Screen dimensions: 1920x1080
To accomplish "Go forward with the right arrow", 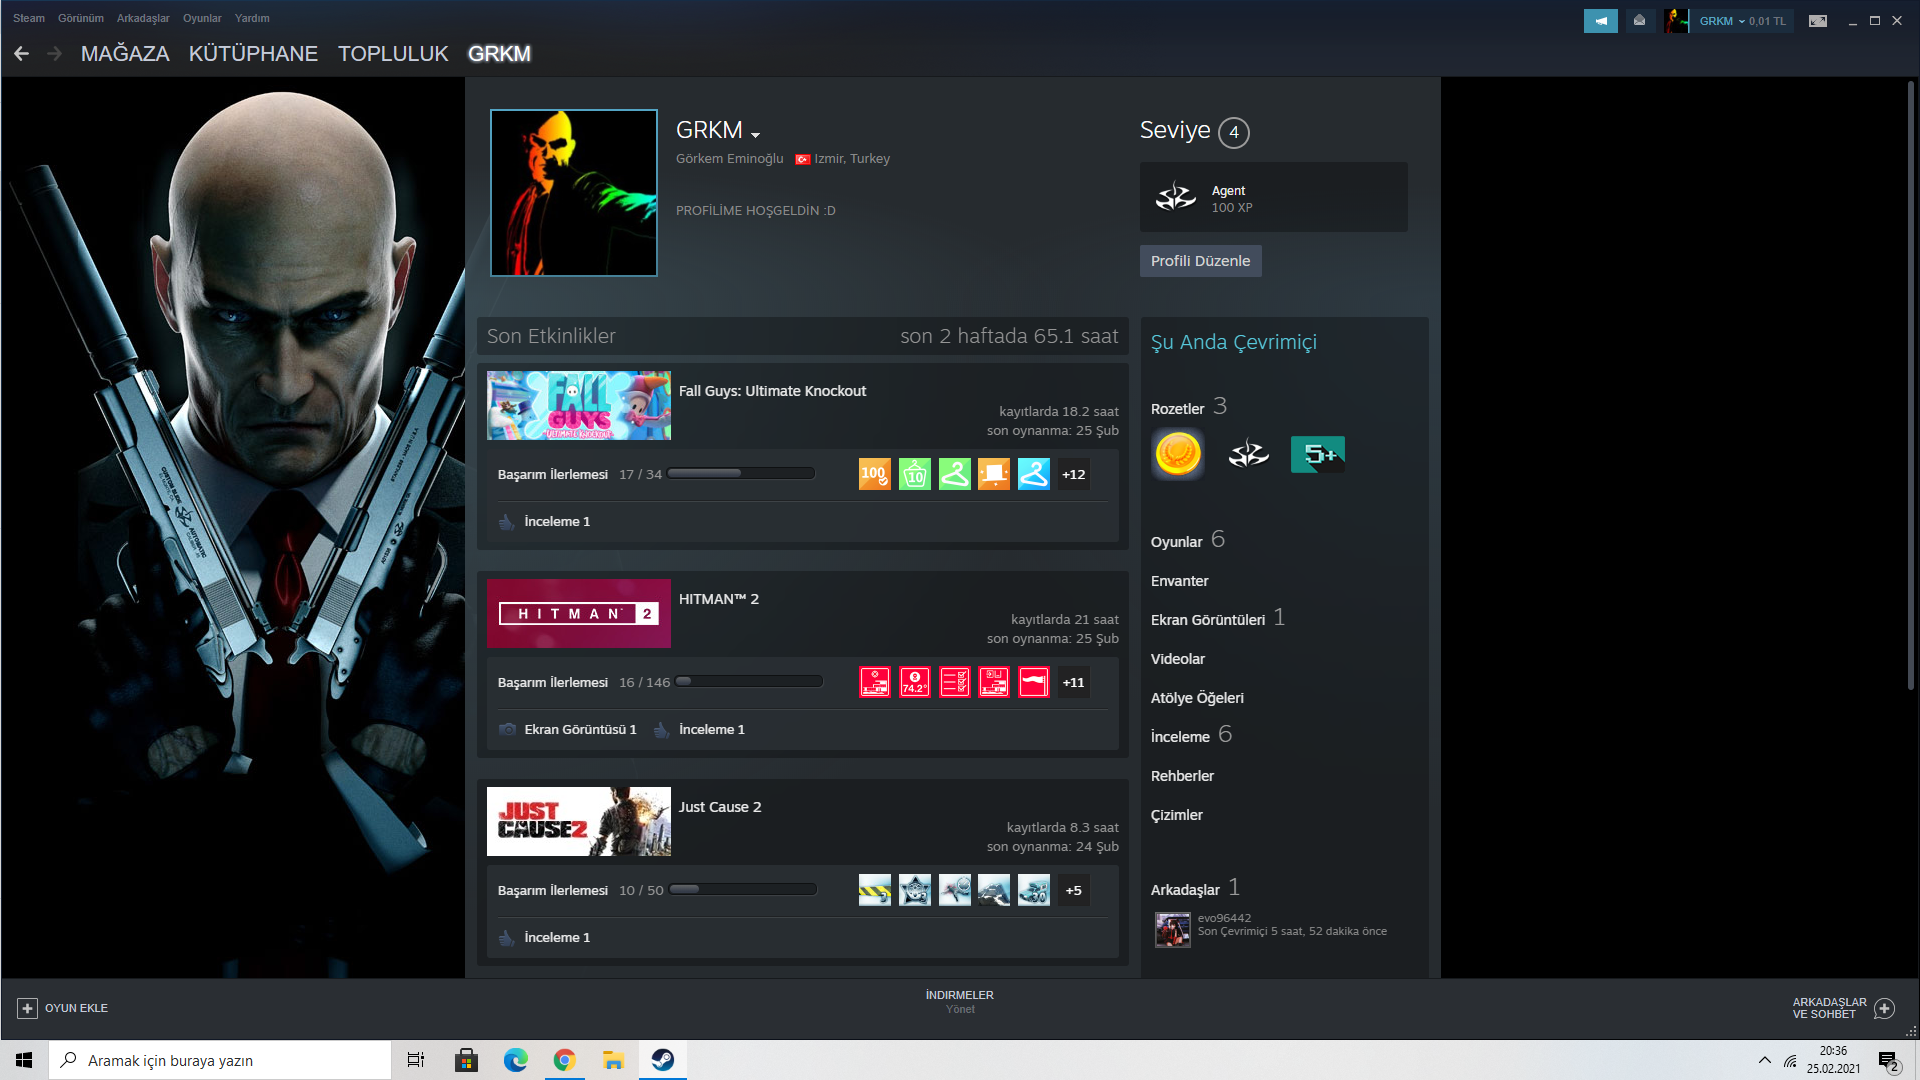I will pos(55,54).
